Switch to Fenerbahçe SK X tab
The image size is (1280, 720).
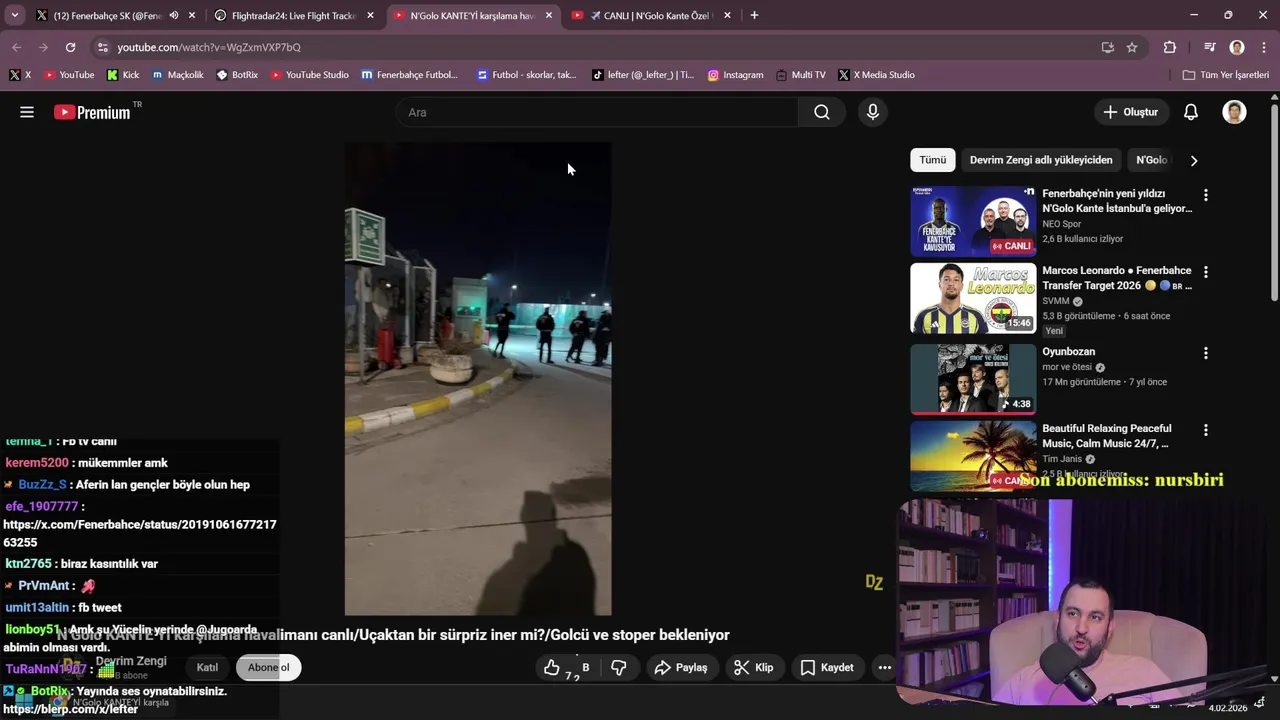tap(107, 15)
